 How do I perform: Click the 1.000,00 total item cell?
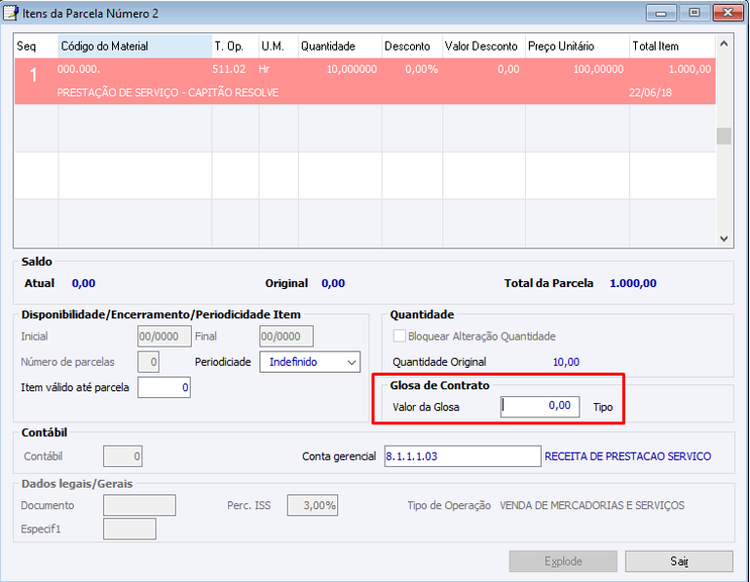pos(690,69)
